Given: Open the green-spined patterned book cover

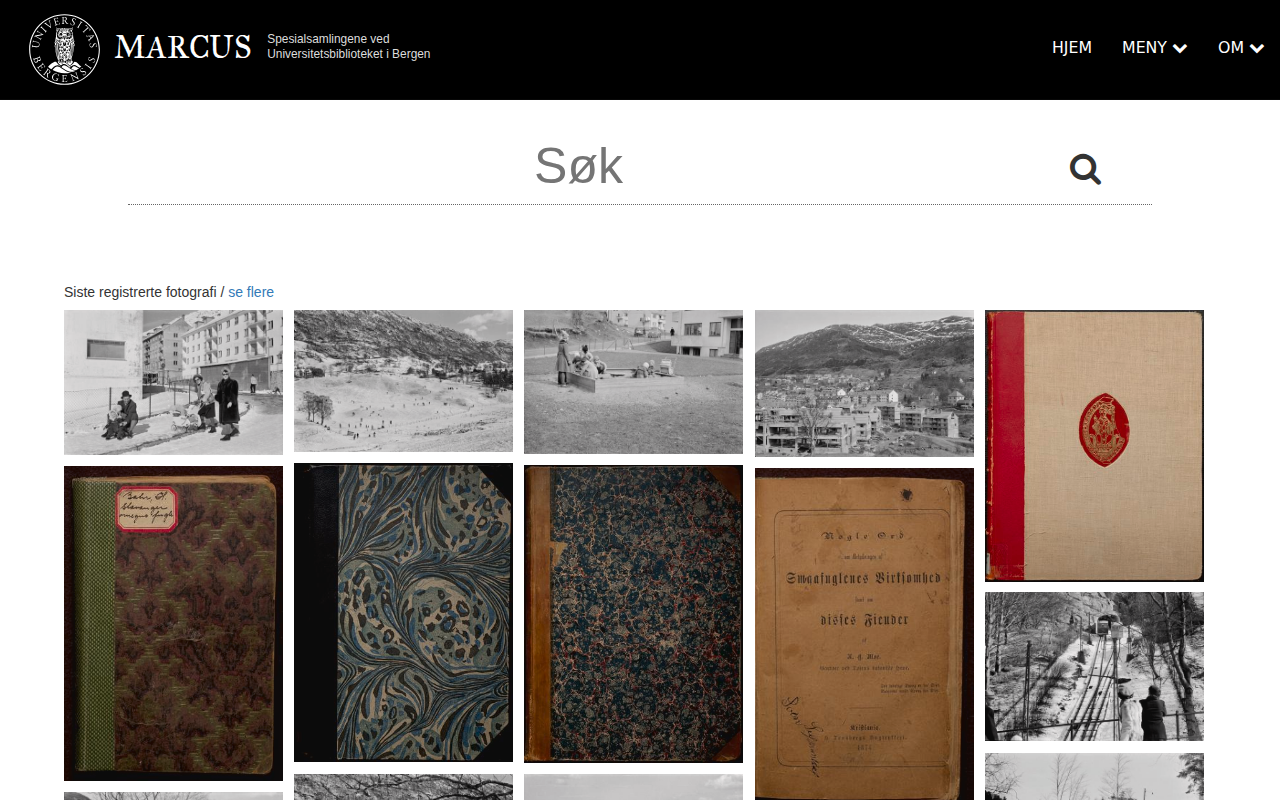Looking at the screenshot, I should pyautogui.click(x=173, y=623).
